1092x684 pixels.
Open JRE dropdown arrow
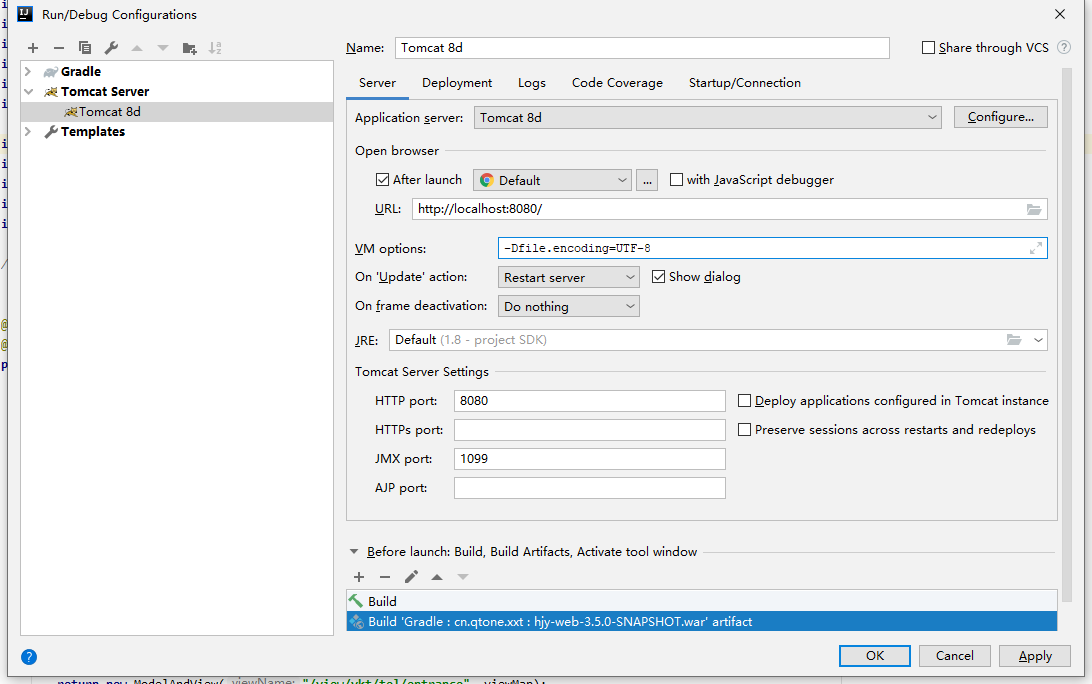click(1038, 340)
